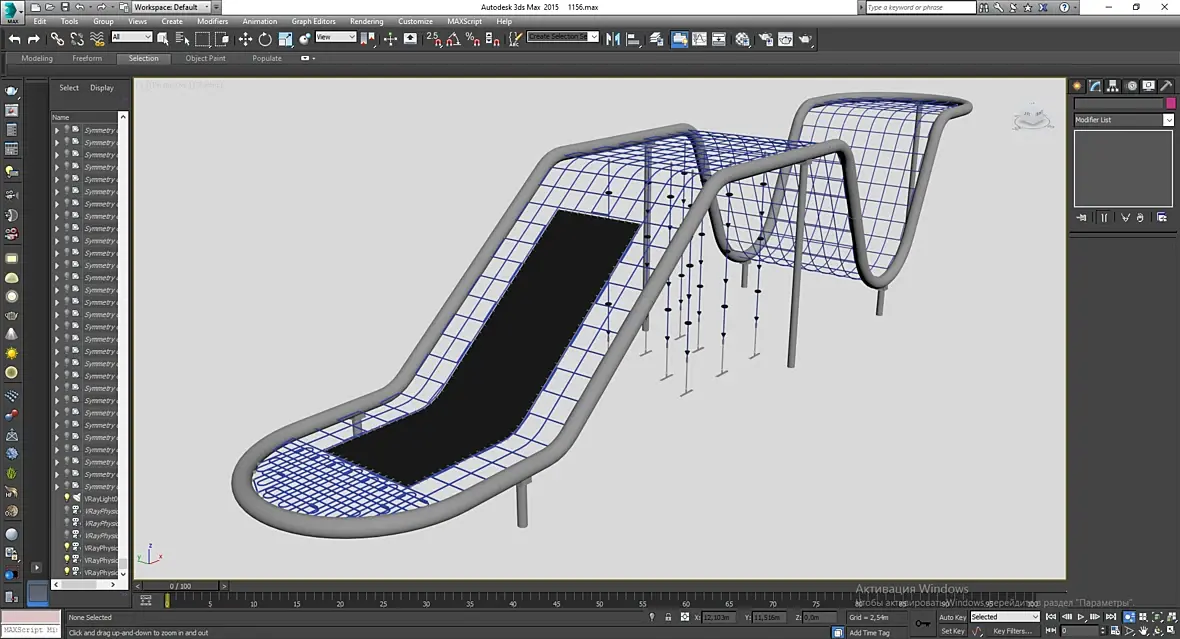Click the Key Filters... button

coord(1011,631)
